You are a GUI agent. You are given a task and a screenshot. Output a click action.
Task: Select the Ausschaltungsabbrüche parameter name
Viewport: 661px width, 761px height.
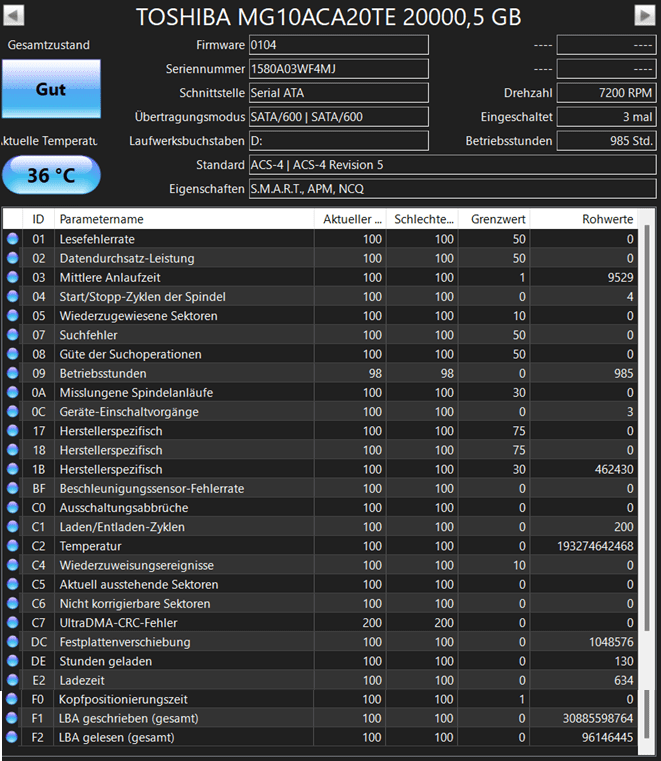coord(124,508)
